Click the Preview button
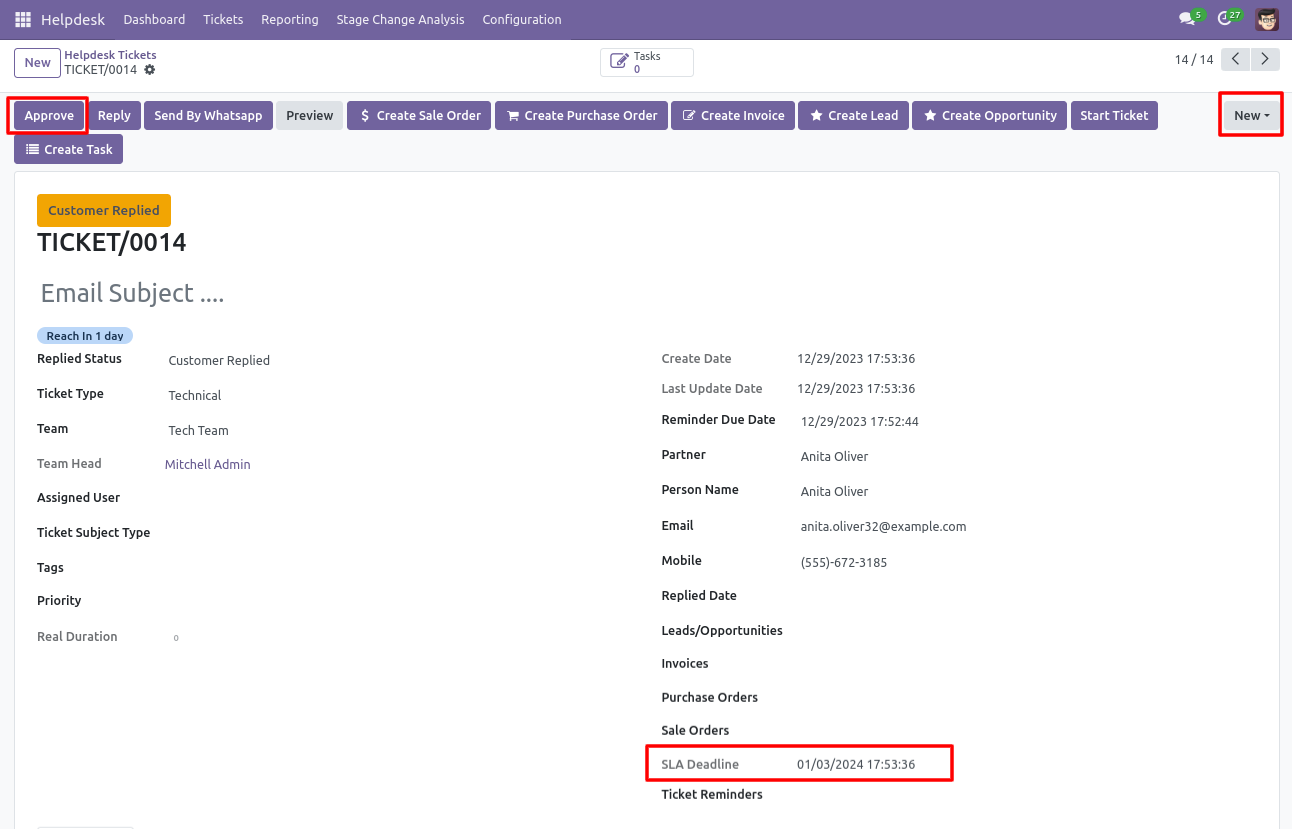1292x829 pixels. (x=310, y=116)
